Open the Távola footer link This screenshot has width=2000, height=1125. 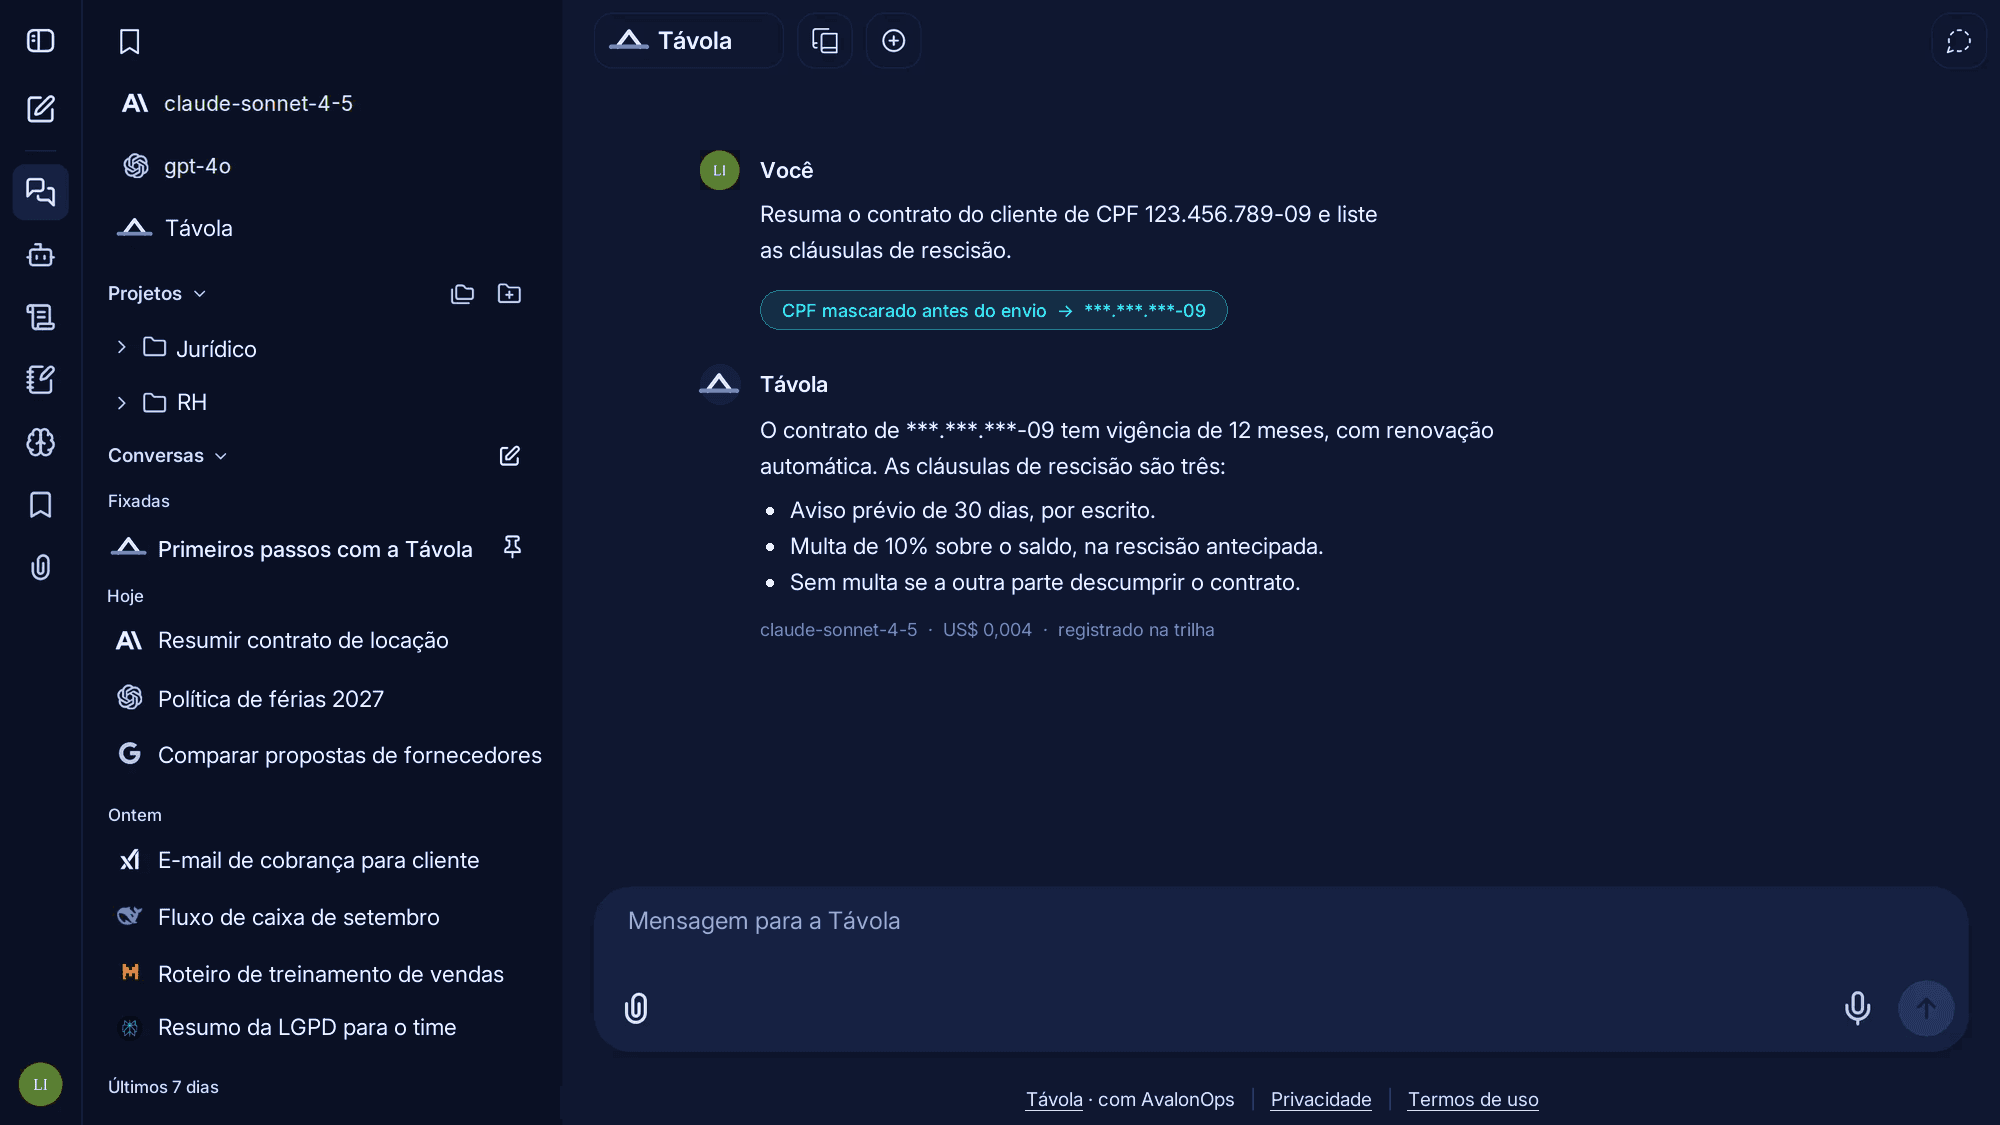tap(1054, 1099)
